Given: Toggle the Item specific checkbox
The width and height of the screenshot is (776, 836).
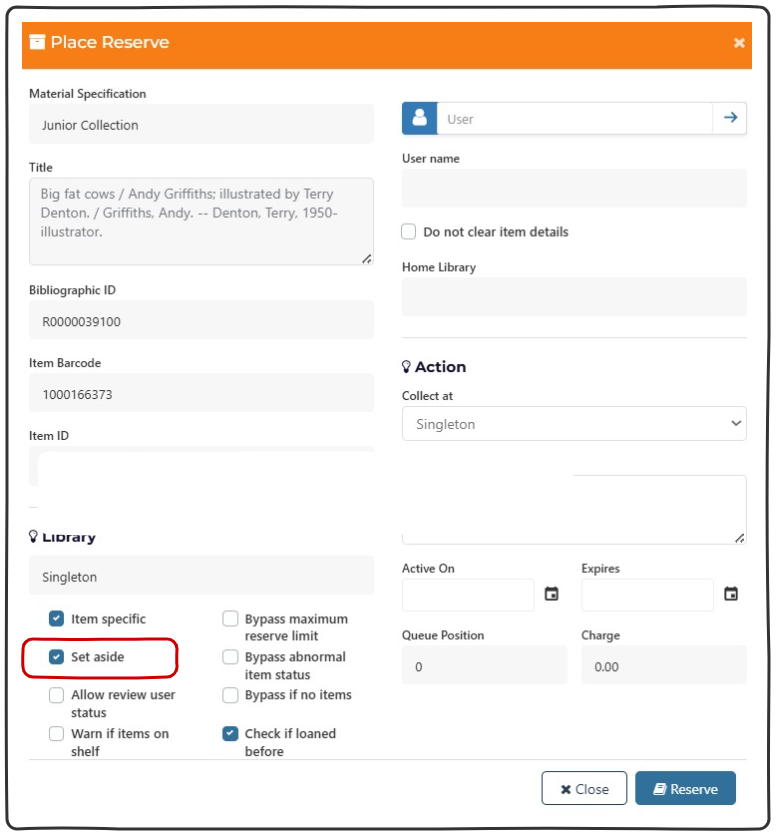Looking at the screenshot, I should 57,619.
